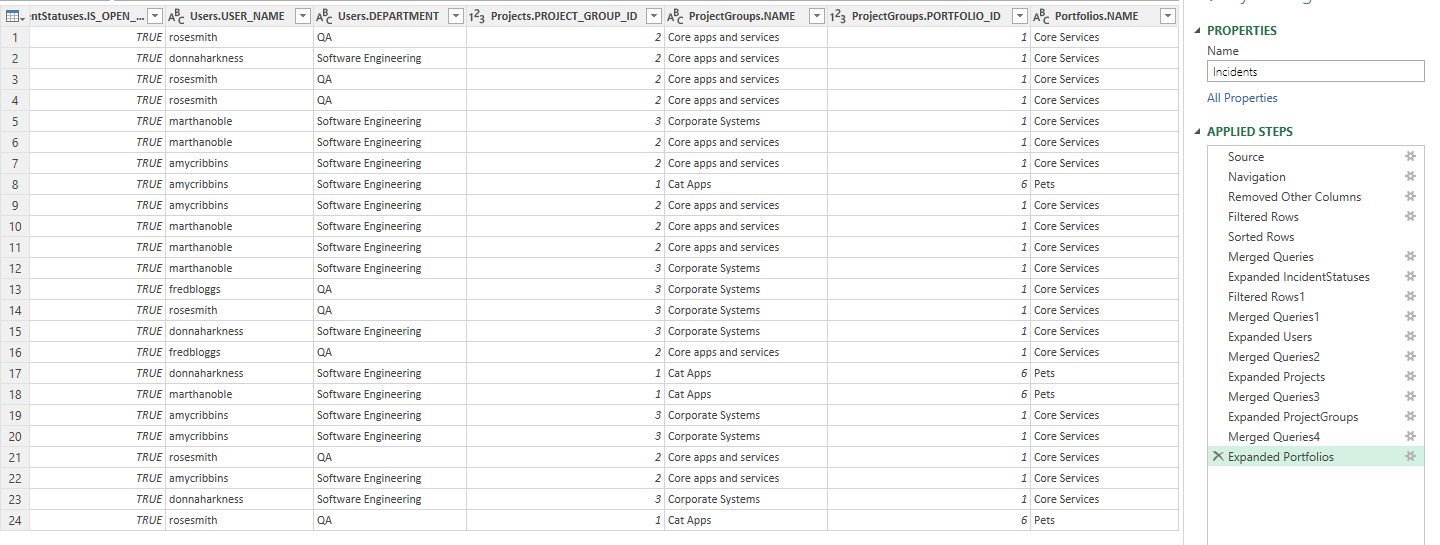Collapse the PROPERTIES section

[x=1199, y=31]
